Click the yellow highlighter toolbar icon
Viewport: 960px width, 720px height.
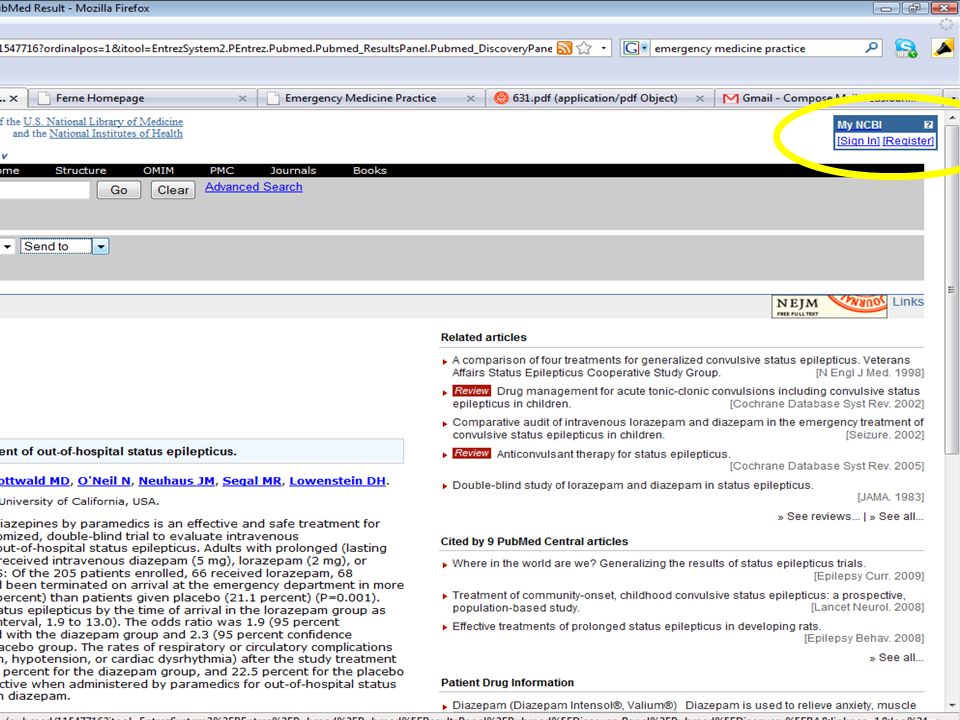(x=943, y=48)
